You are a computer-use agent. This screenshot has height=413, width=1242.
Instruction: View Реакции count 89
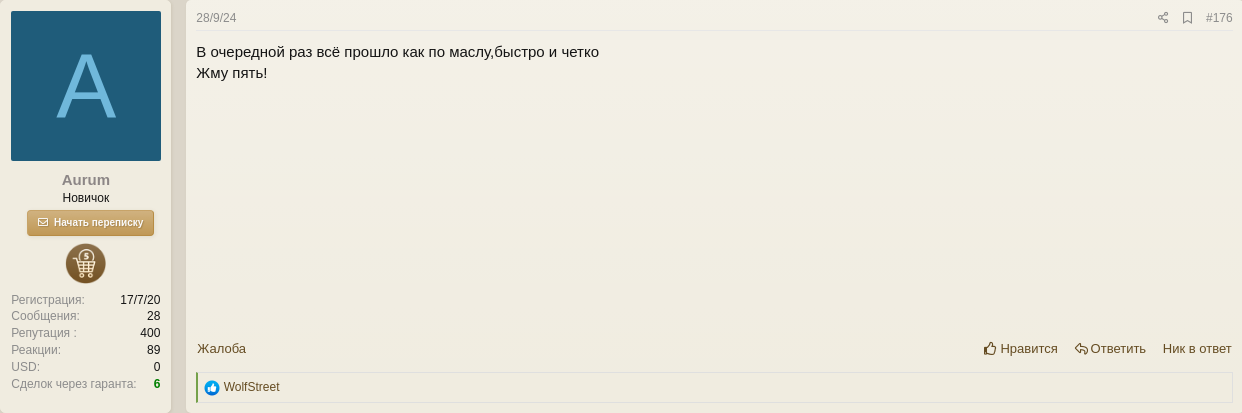(153, 350)
